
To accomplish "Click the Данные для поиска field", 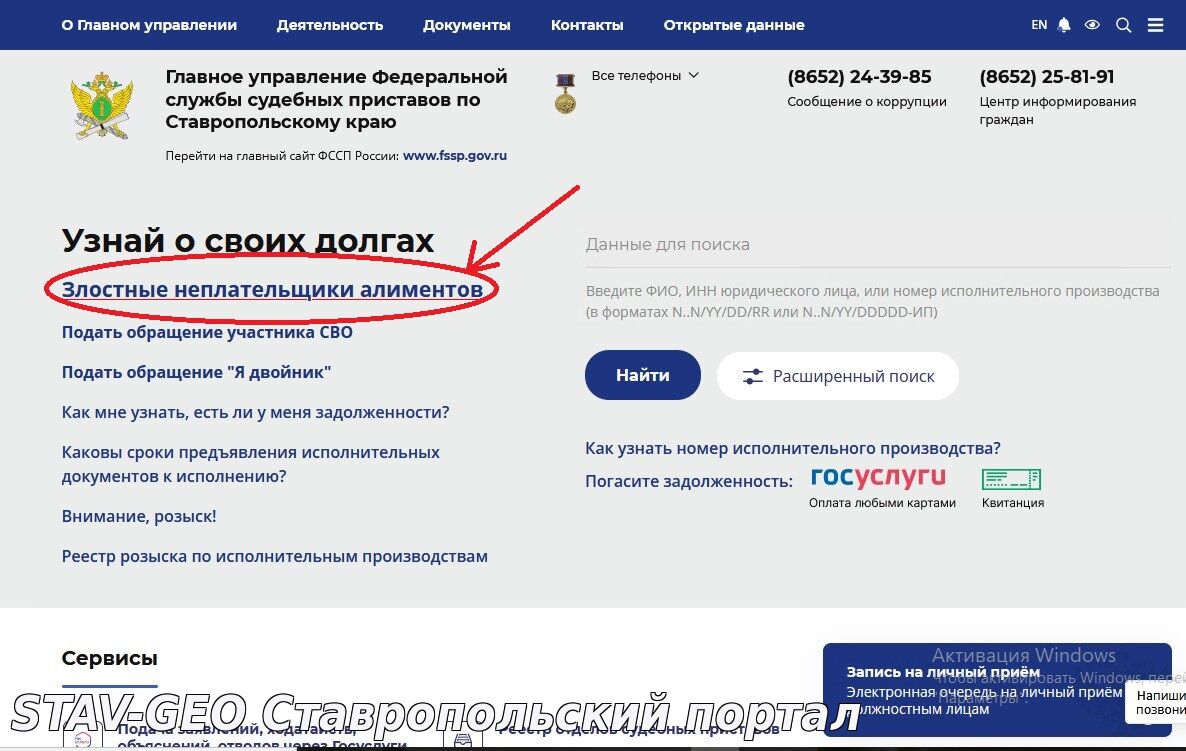I will [x=877, y=245].
